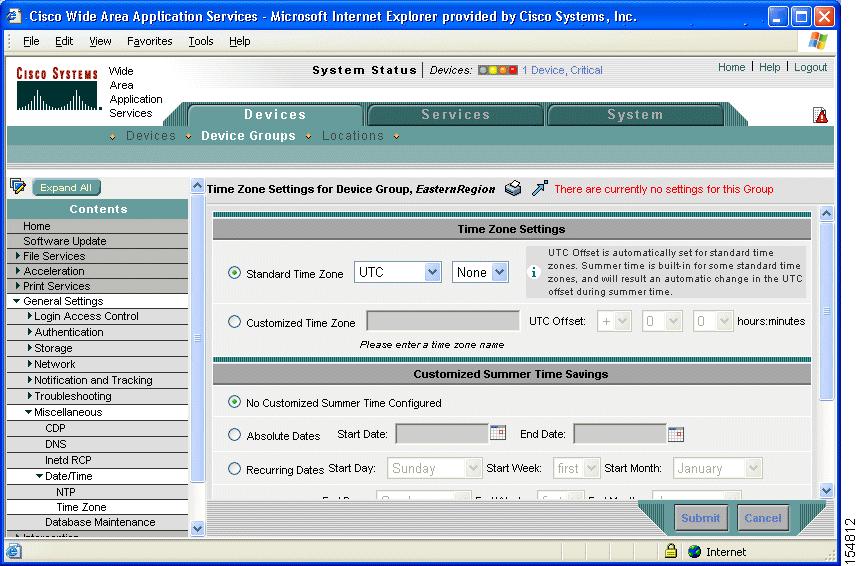Click the Home link in the header
The height and width of the screenshot is (566, 858).
tap(731, 67)
